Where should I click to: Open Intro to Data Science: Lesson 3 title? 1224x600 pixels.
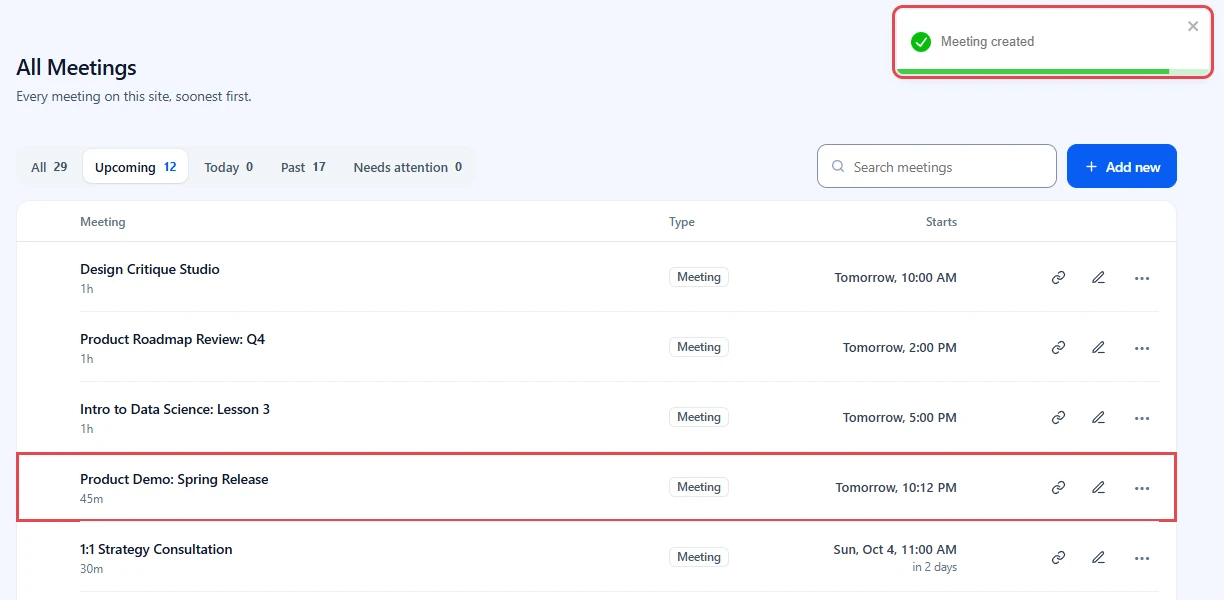coord(175,409)
